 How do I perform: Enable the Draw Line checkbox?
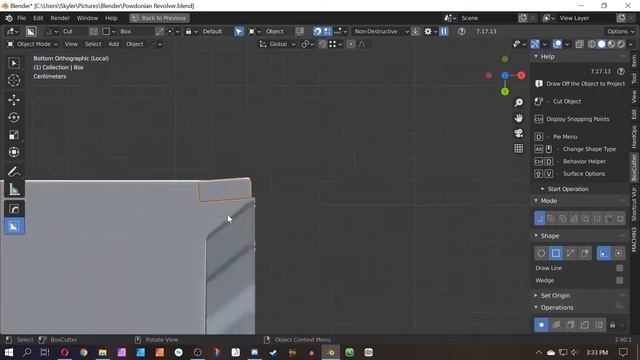click(x=620, y=268)
